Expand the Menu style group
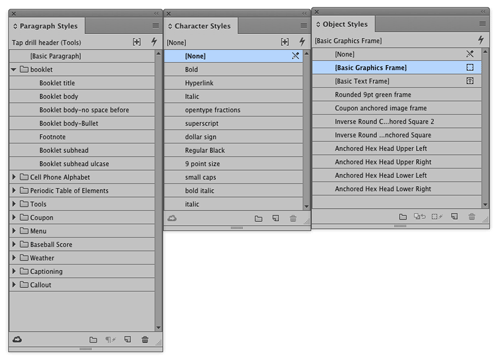This screenshot has width=500, height=361. tap(14, 231)
